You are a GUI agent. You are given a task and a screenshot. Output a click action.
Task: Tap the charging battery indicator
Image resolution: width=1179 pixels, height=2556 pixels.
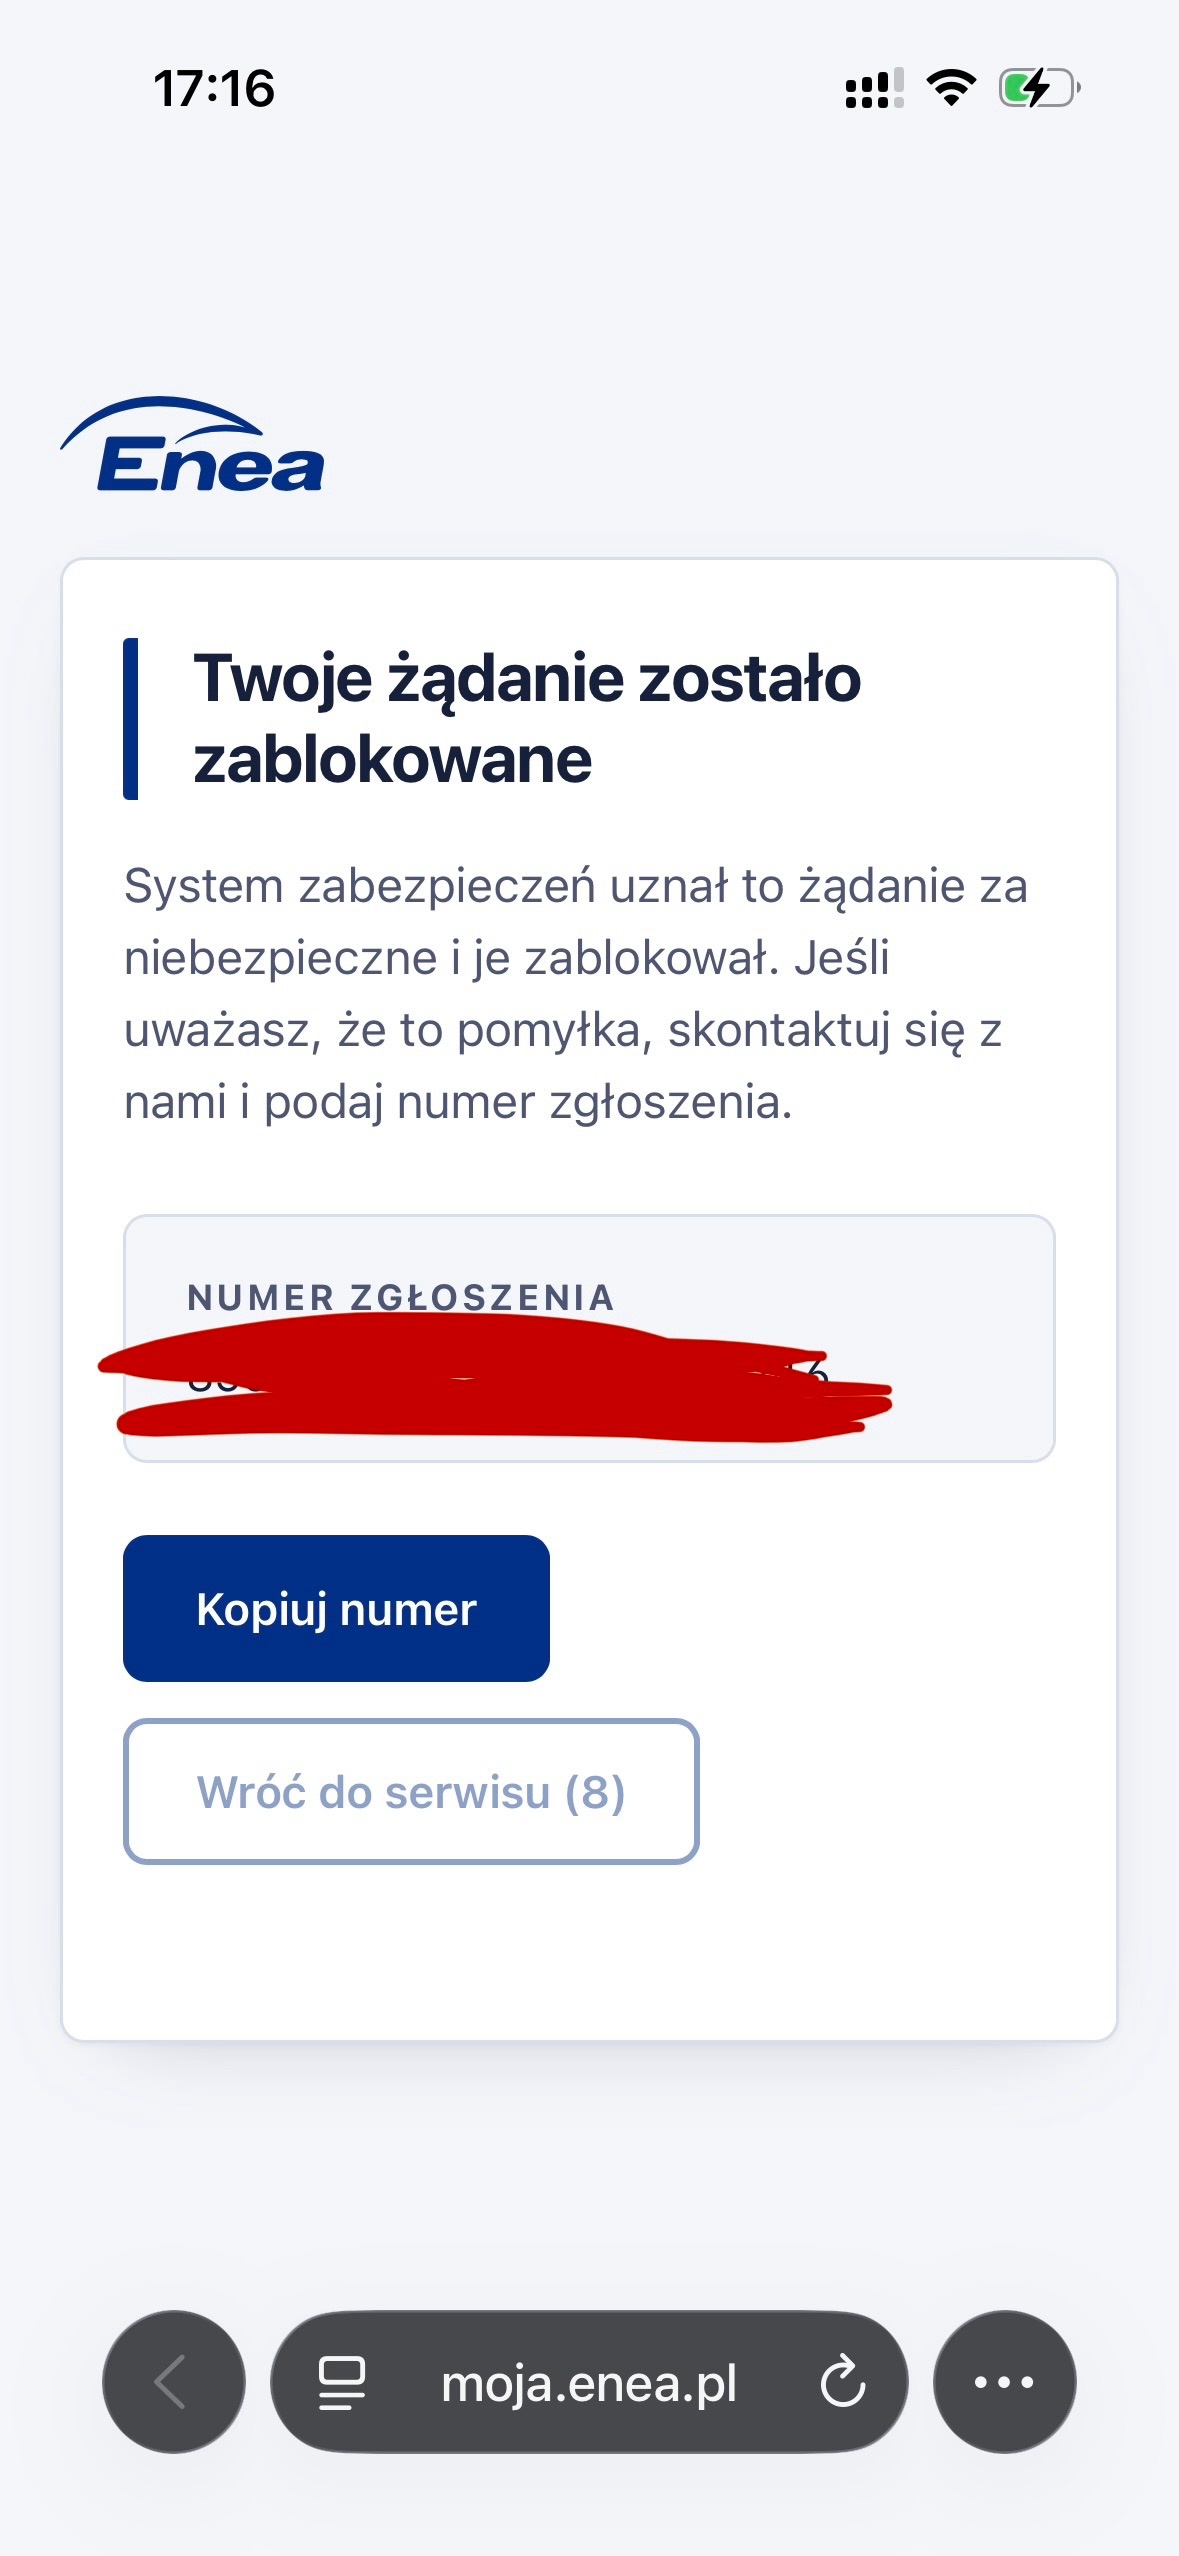coord(1039,88)
